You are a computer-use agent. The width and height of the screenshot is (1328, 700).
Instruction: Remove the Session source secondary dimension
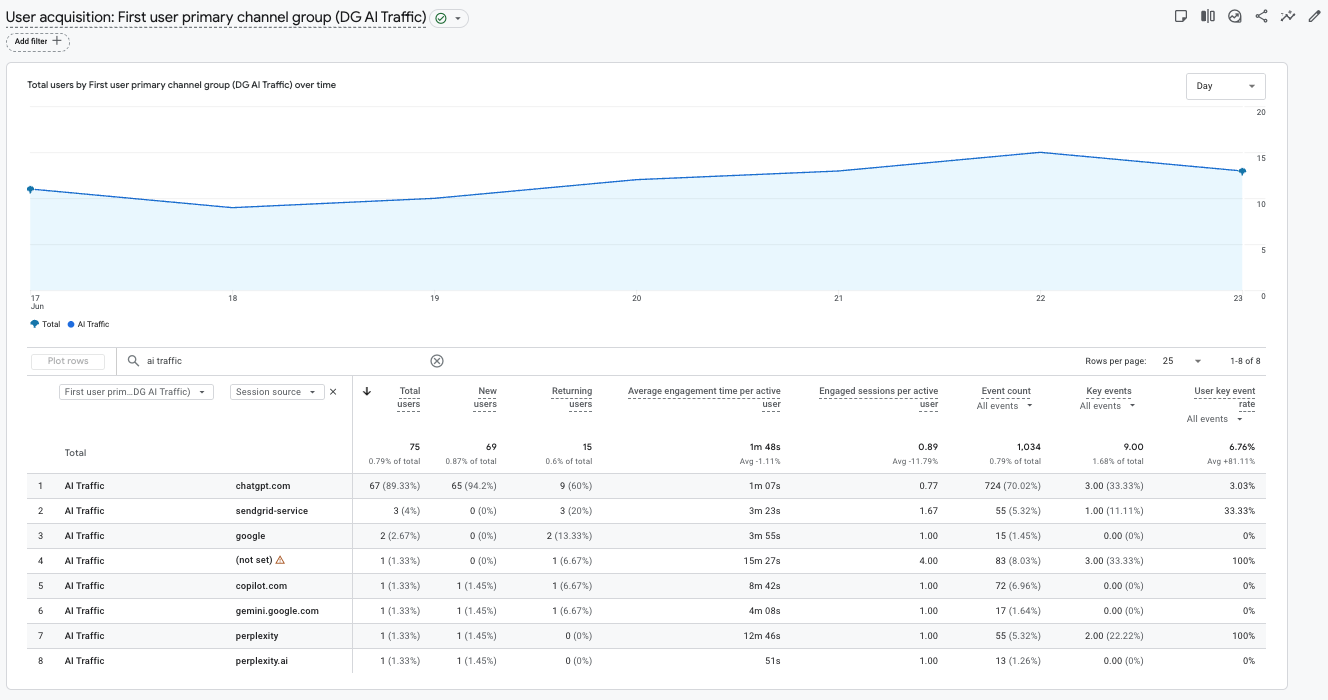334,392
